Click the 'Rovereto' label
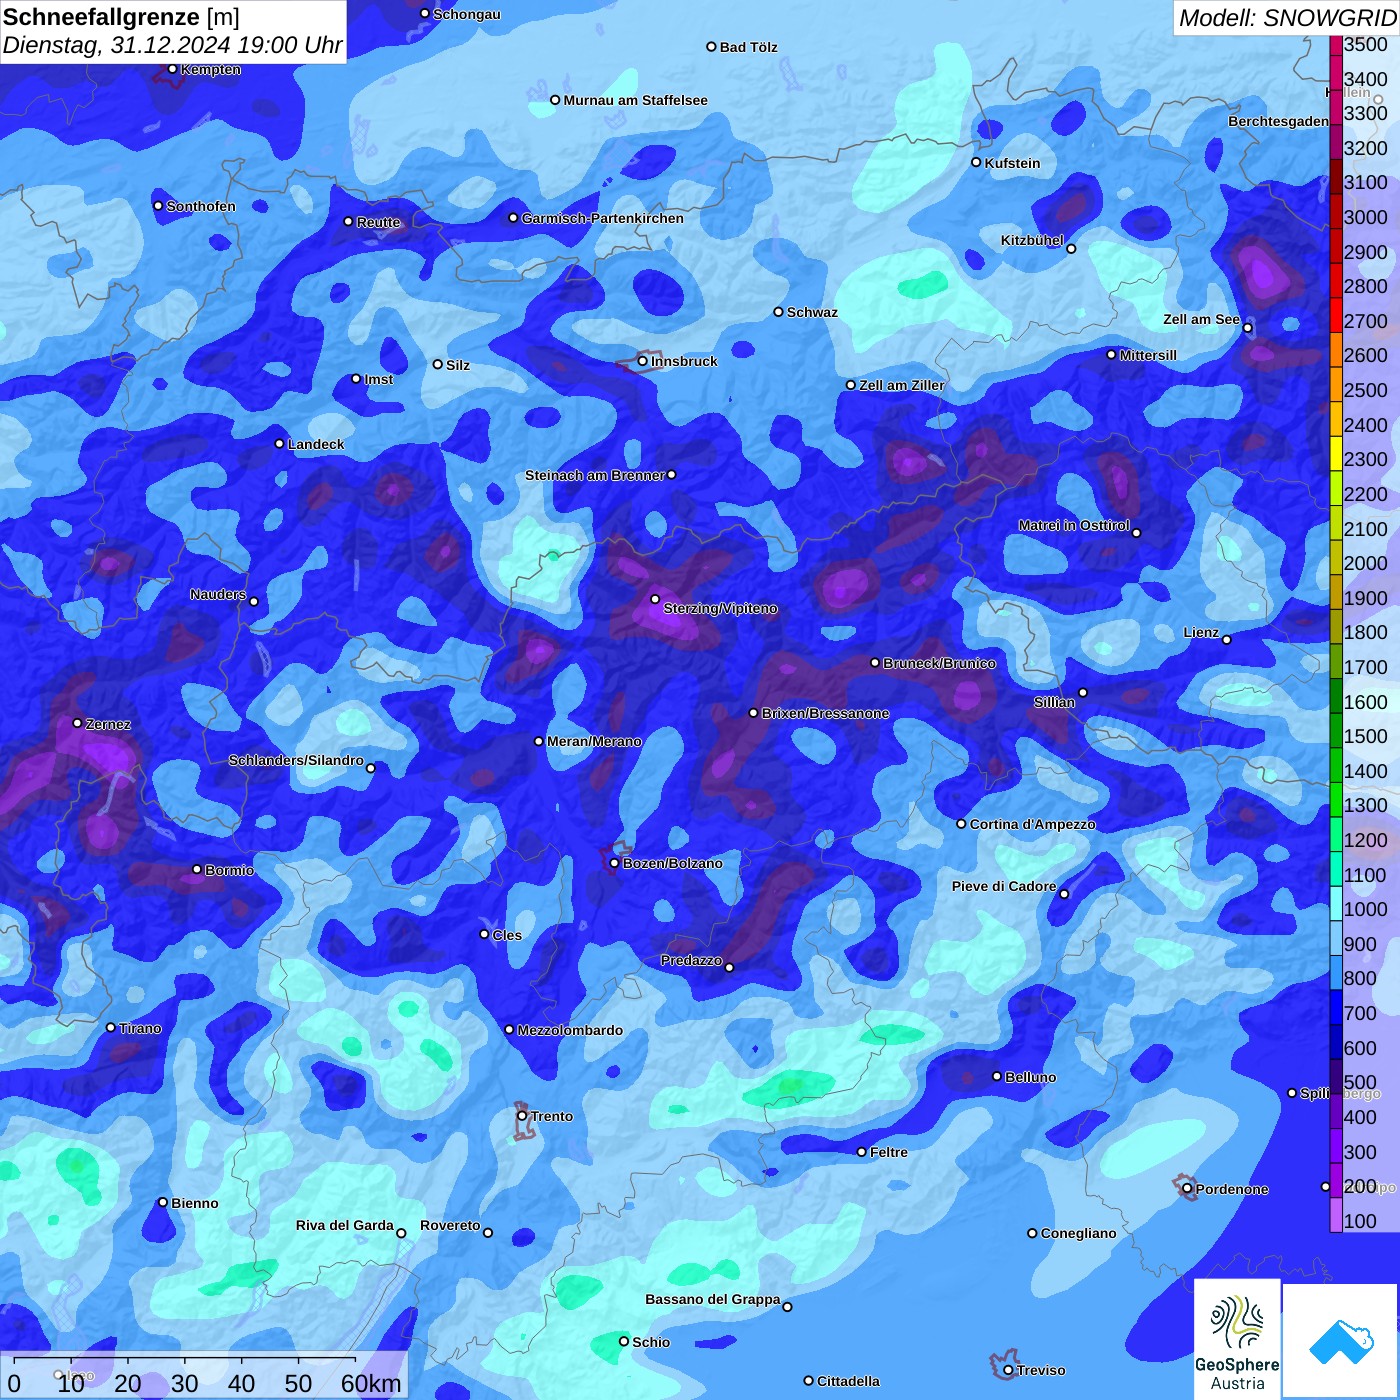The width and height of the screenshot is (1400, 1400). pos(450,1225)
